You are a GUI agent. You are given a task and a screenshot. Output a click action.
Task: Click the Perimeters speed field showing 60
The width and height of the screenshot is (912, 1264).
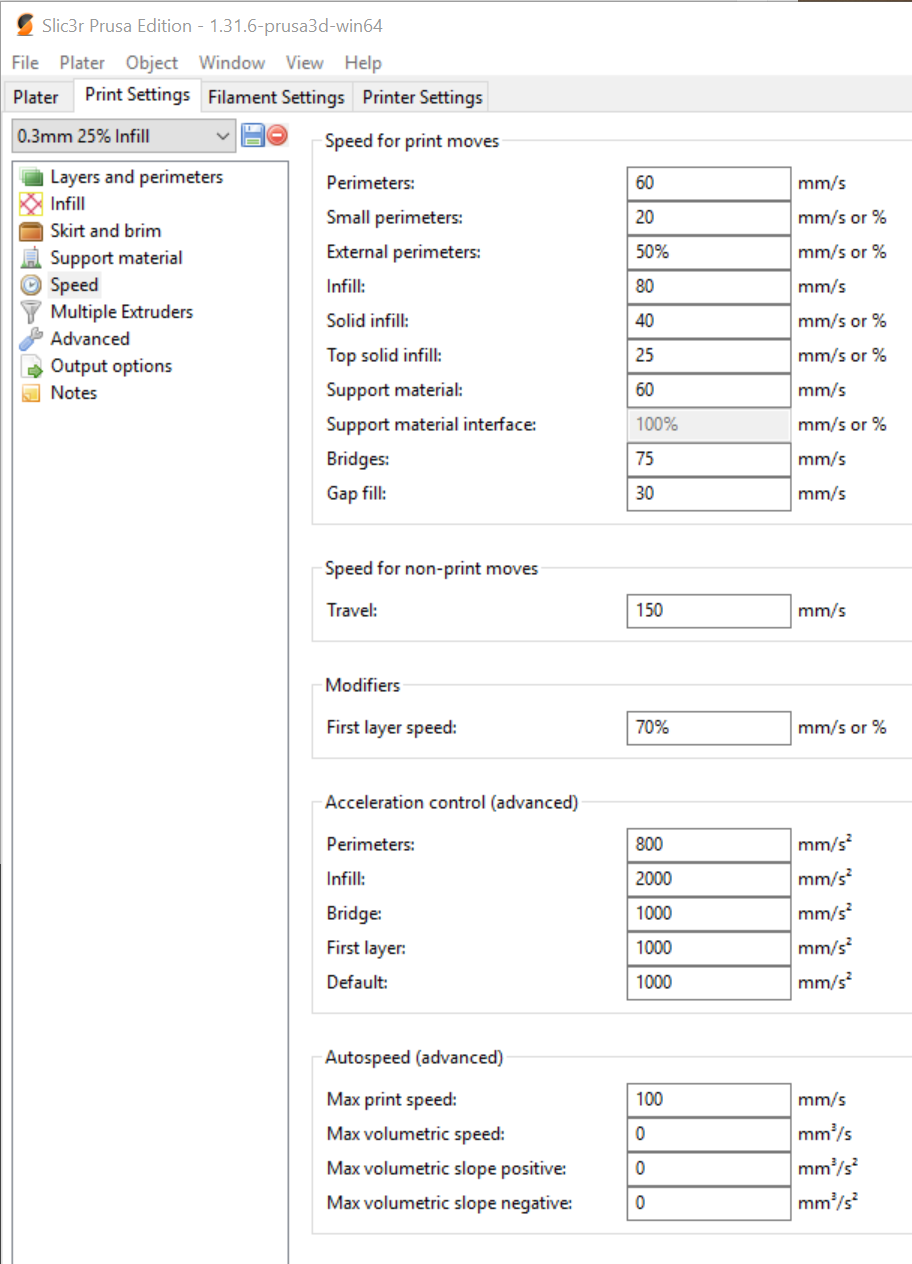709,183
